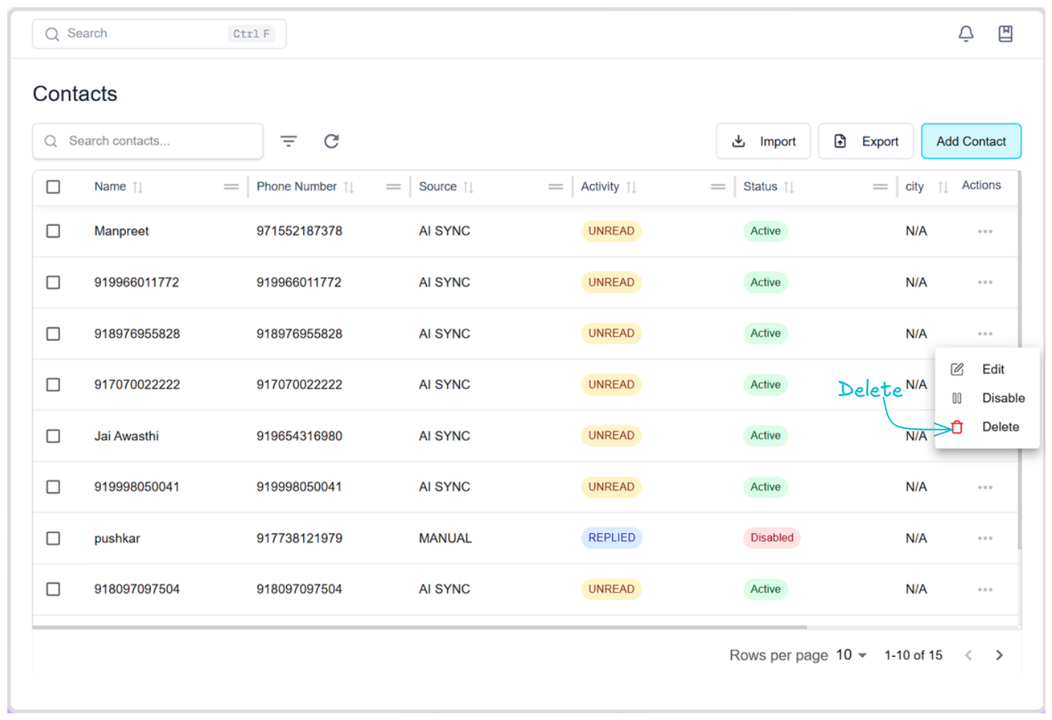Click the Export button

(866, 141)
